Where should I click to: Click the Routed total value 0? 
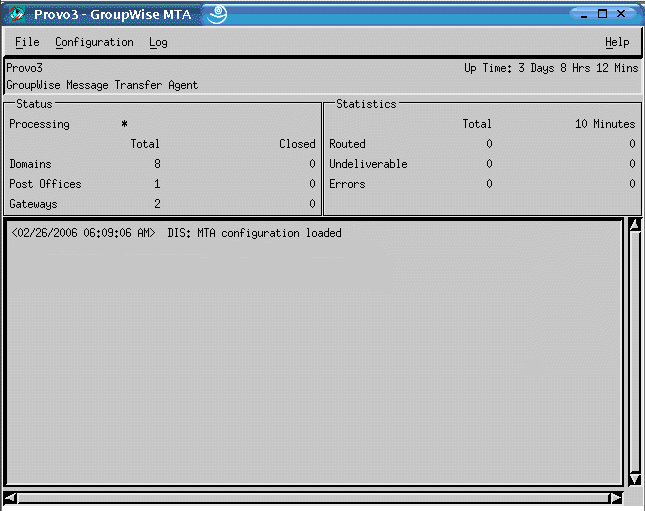[489, 144]
